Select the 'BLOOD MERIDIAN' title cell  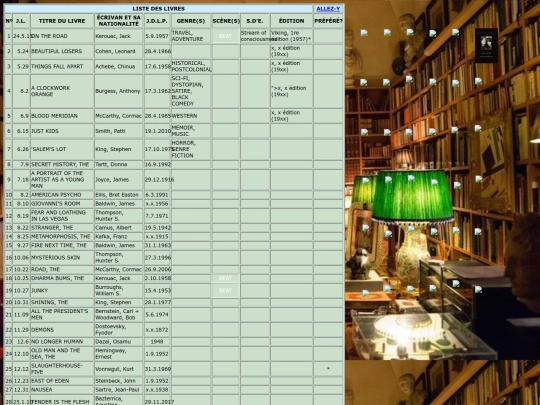coord(62,116)
